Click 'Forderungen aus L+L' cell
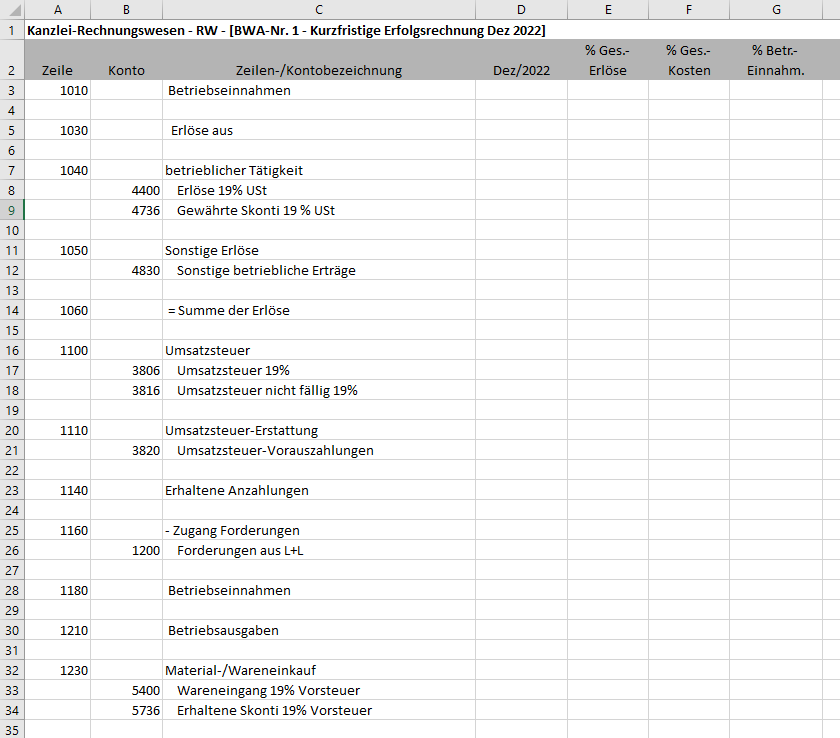The height and width of the screenshot is (738, 840). [x=319, y=551]
